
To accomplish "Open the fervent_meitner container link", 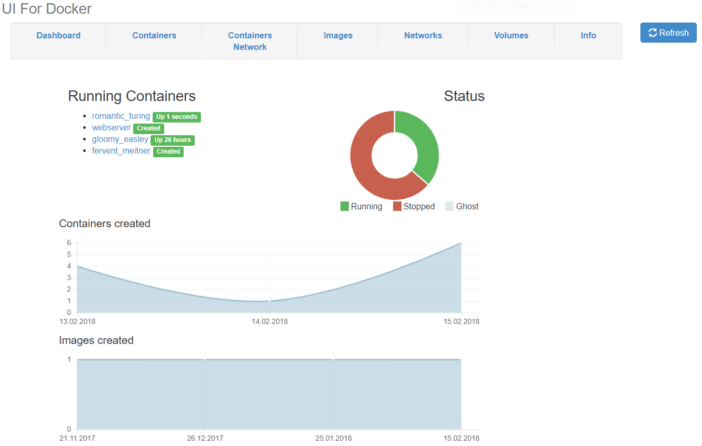I will point(121,151).
